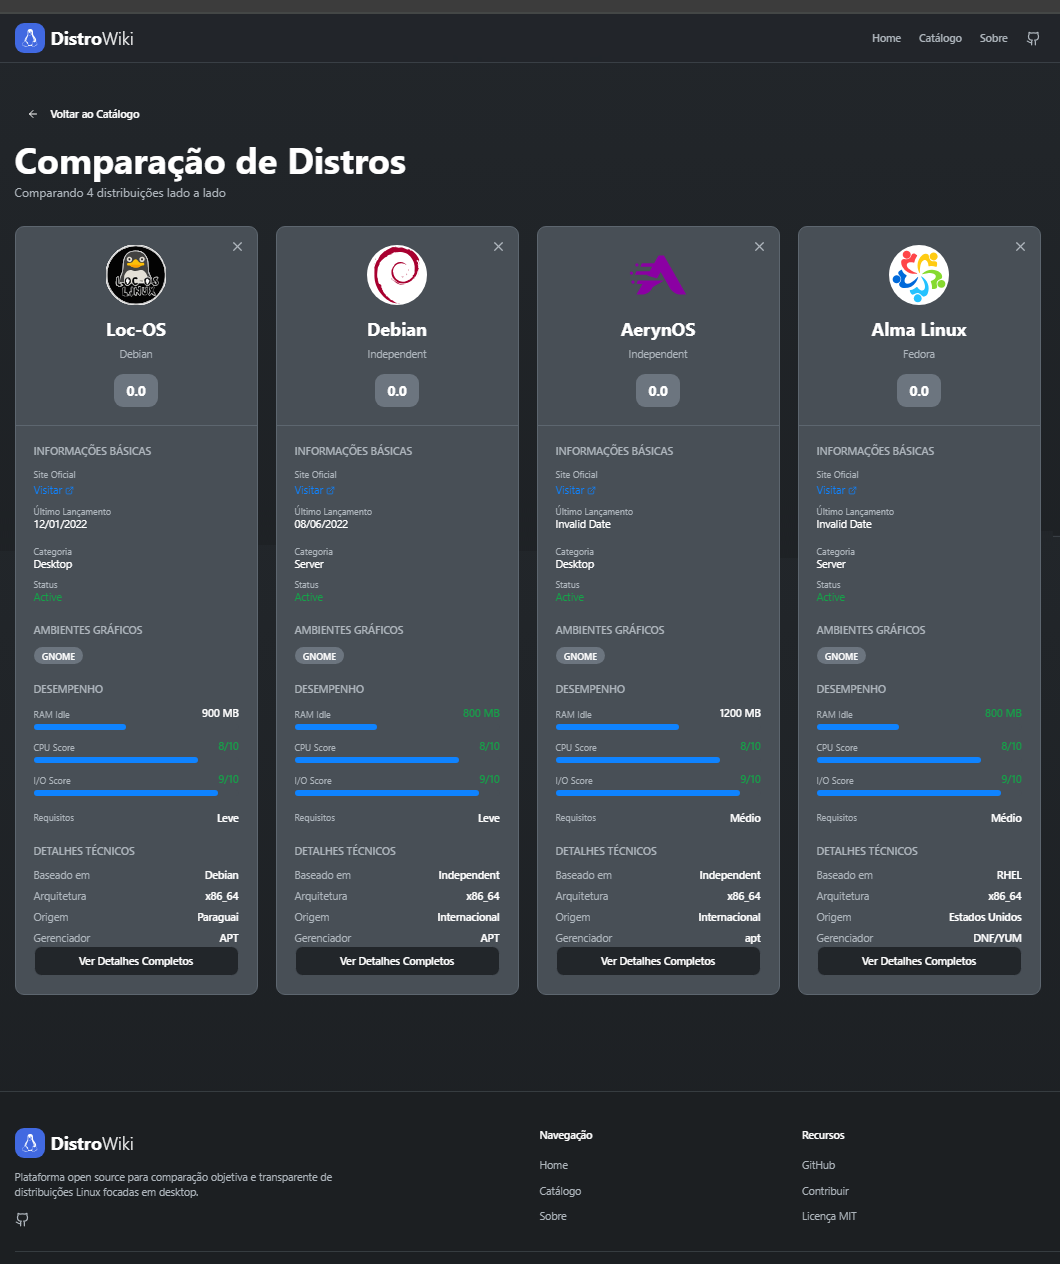Viewport: 1060px width, 1264px height.
Task: Open Licença MIT link in footer
Action: [828, 1216]
